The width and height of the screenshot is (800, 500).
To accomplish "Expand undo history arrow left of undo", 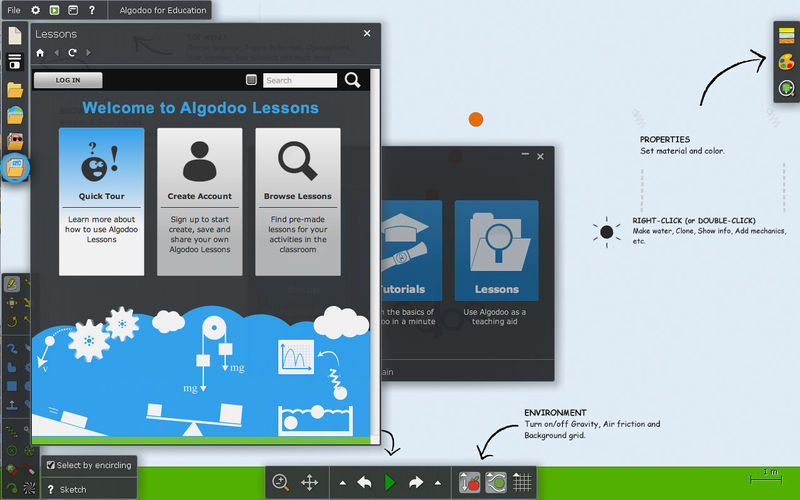I will pyautogui.click(x=342, y=483).
